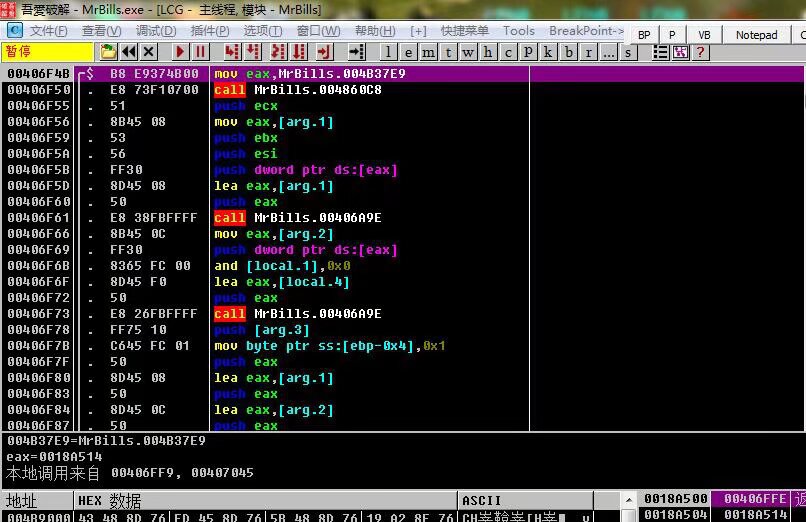Viewport: 806px width, 522px height.
Task: Open the Source 's' button
Action: tap(628, 52)
